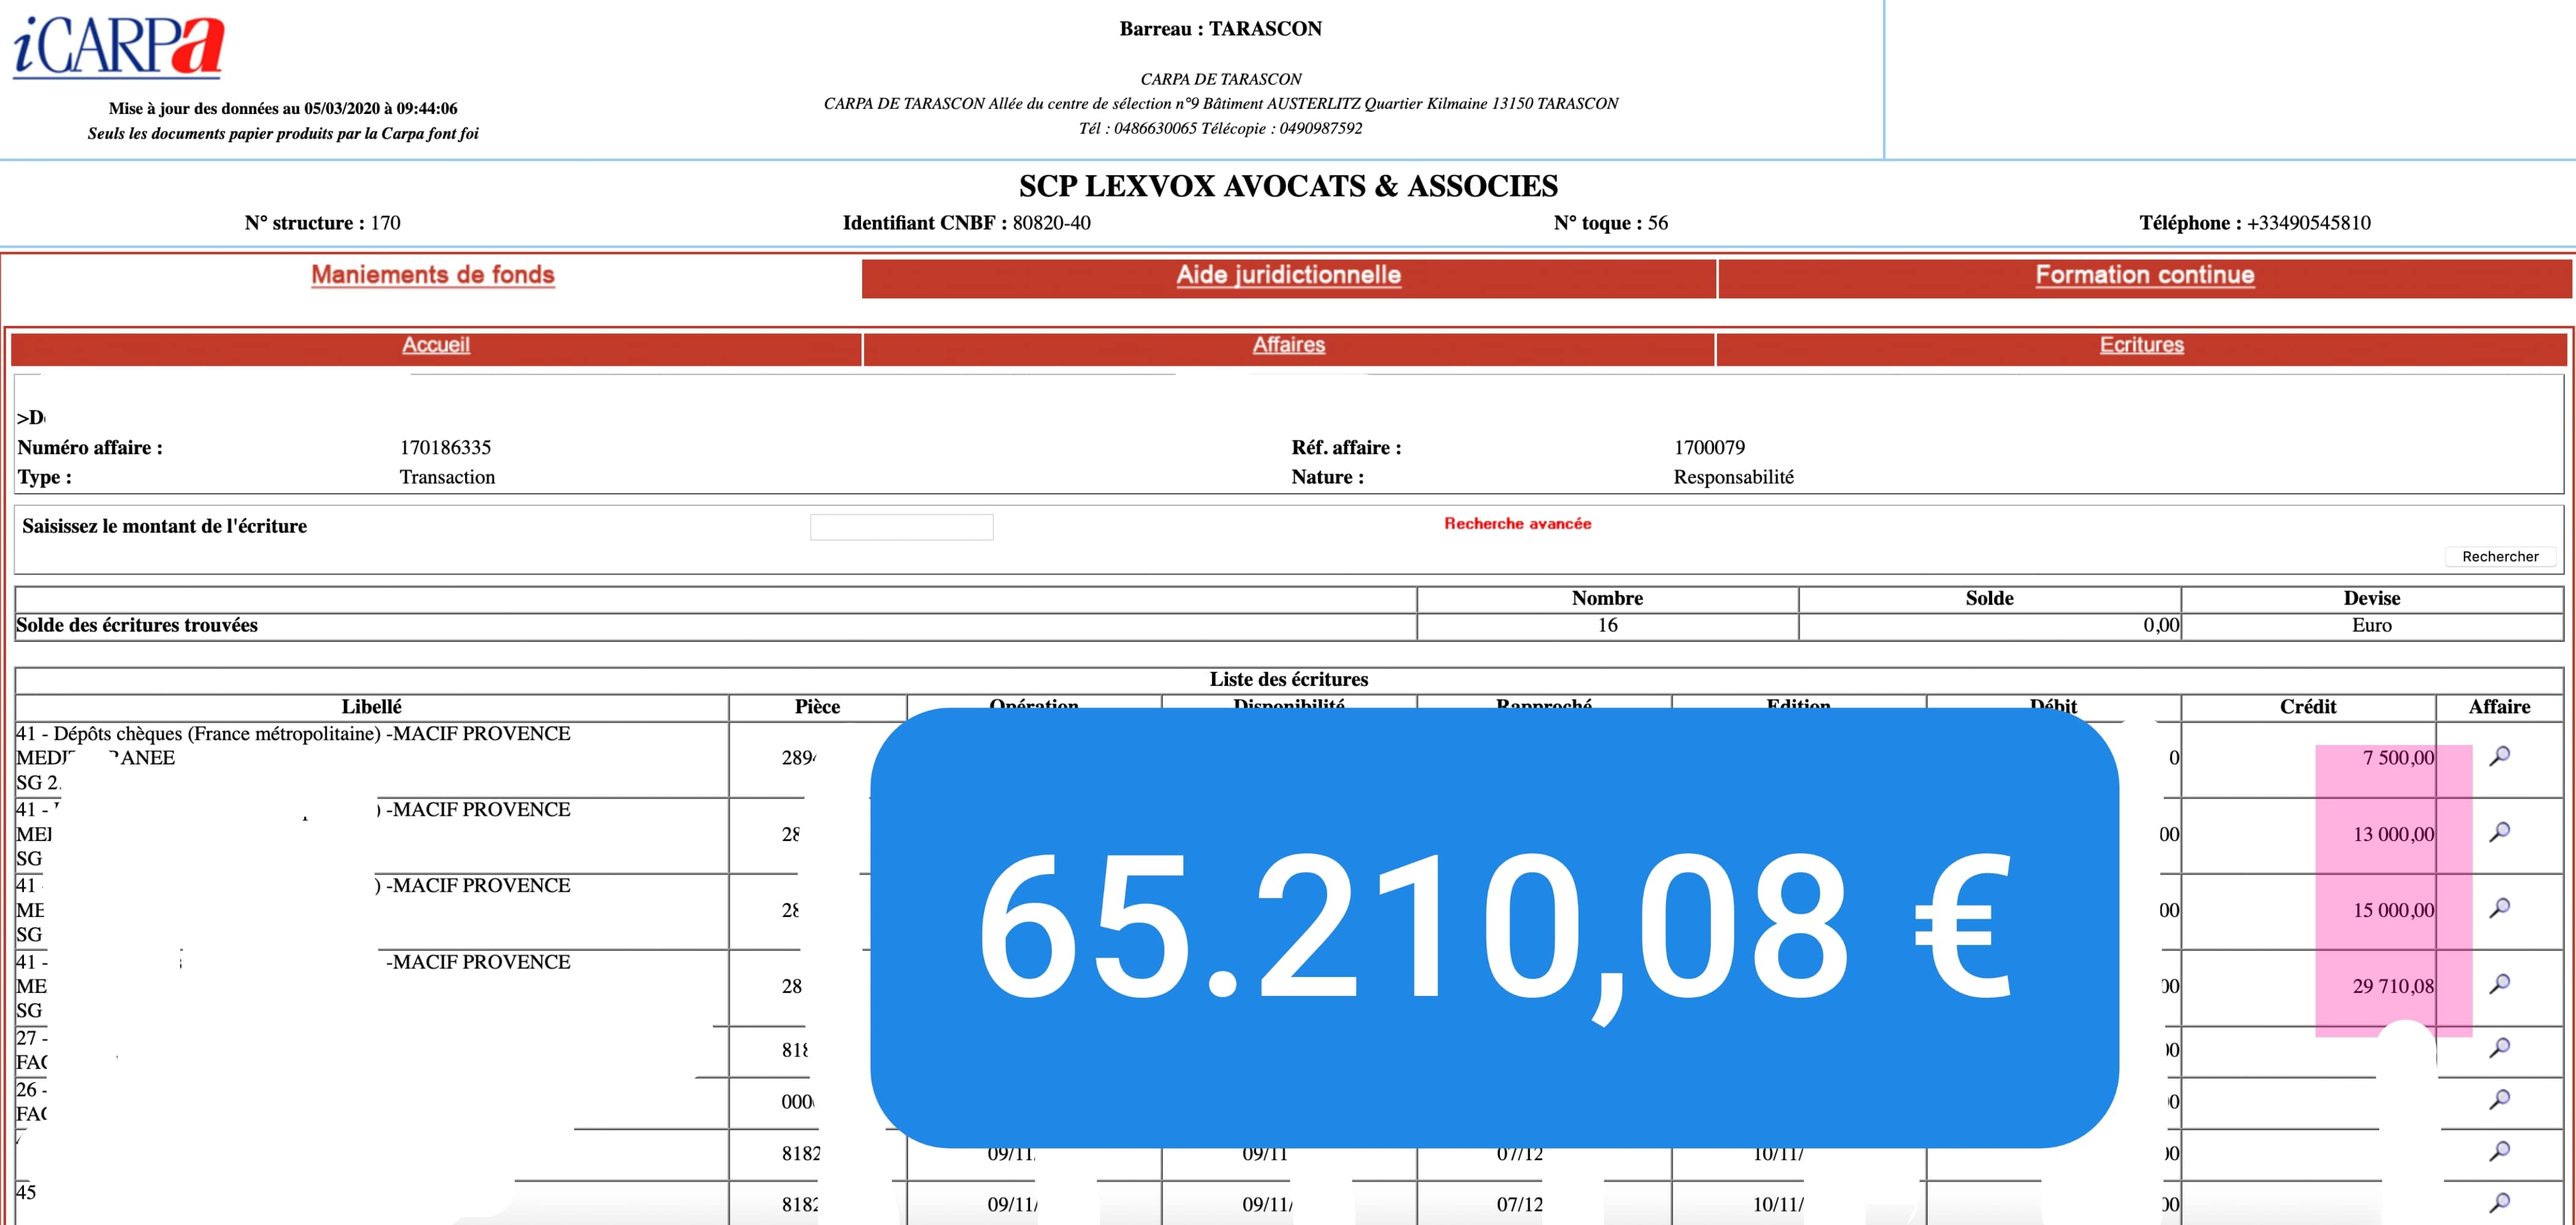Click the Affaire column header
The image size is (2576, 1225).
tap(2499, 707)
